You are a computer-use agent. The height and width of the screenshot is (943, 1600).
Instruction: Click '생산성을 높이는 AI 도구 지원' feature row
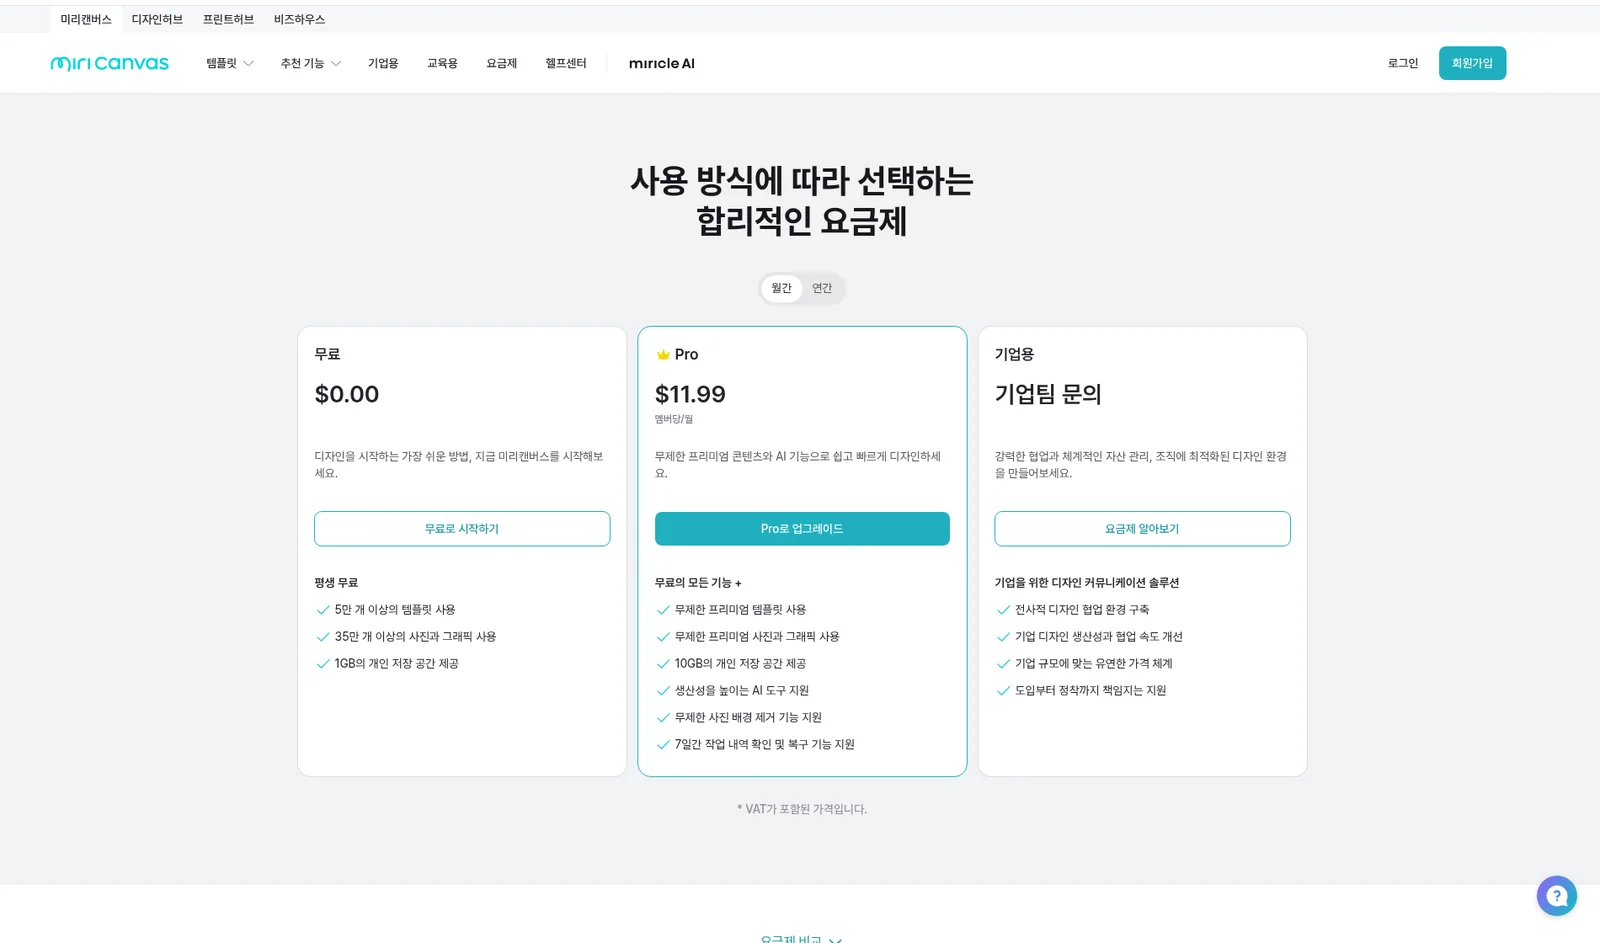pos(732,691)
